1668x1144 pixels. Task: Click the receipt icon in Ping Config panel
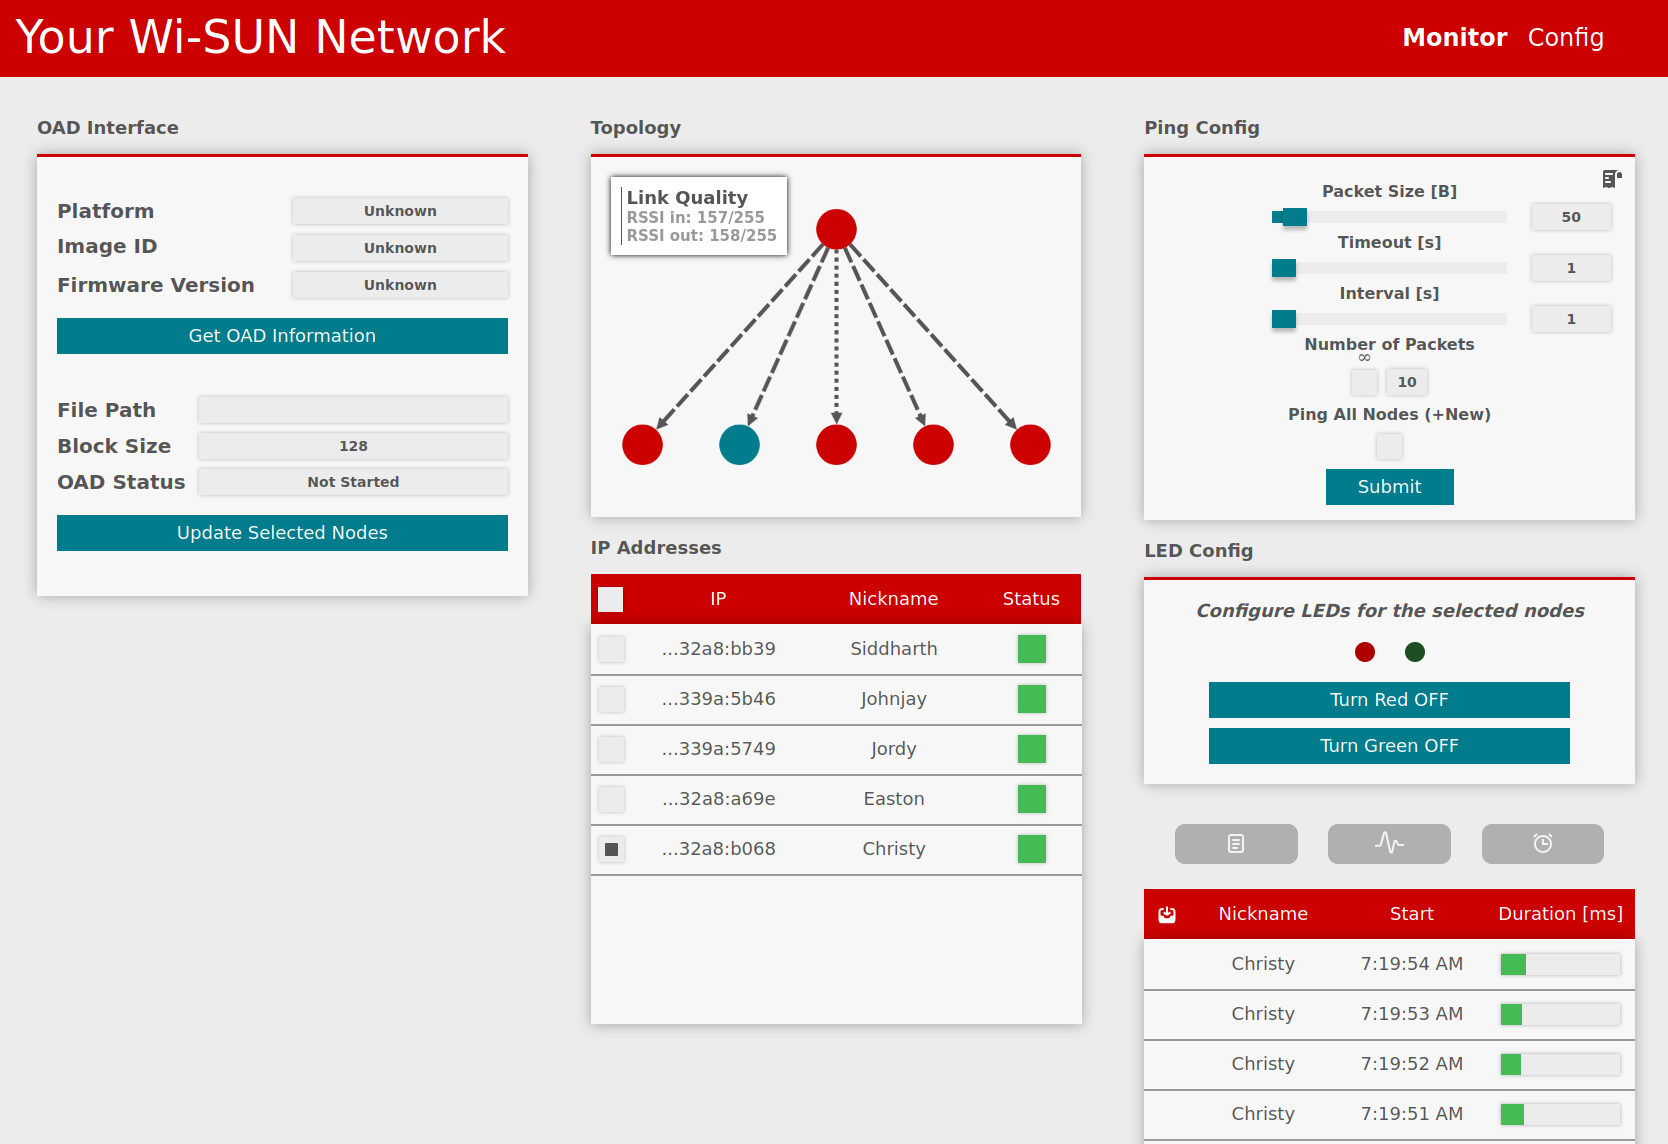pos(1611,179)
